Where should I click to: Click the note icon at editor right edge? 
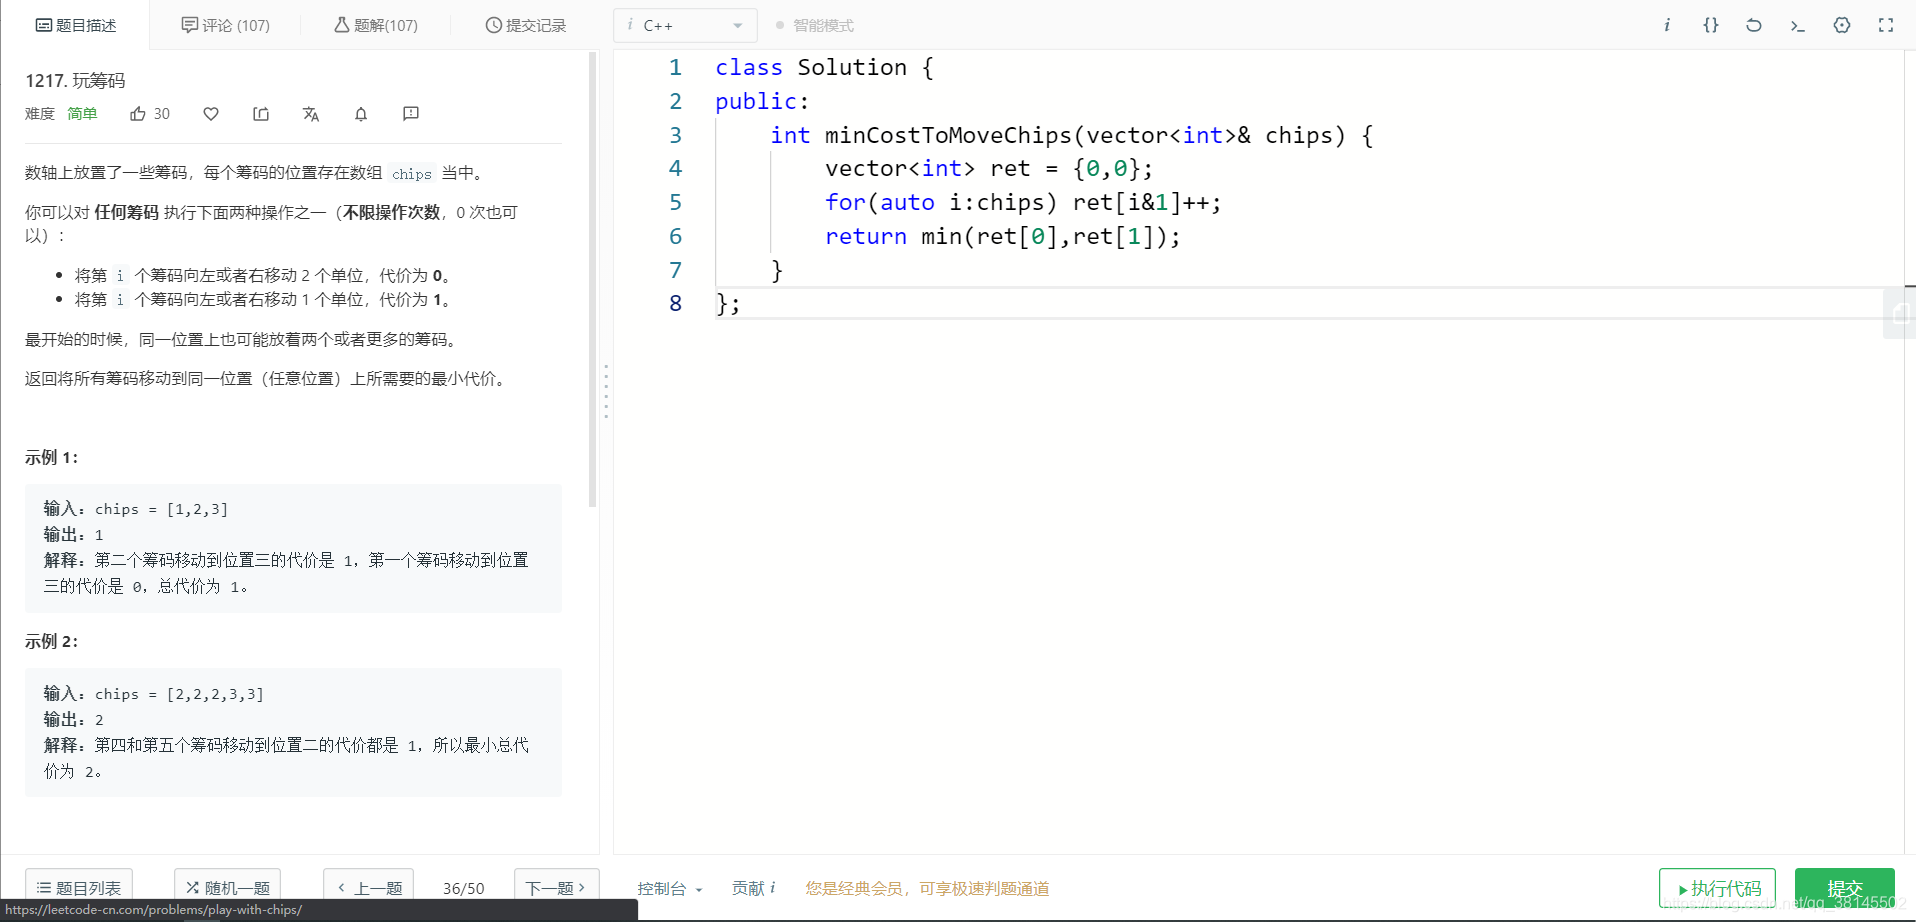(x=1900, y=314)
